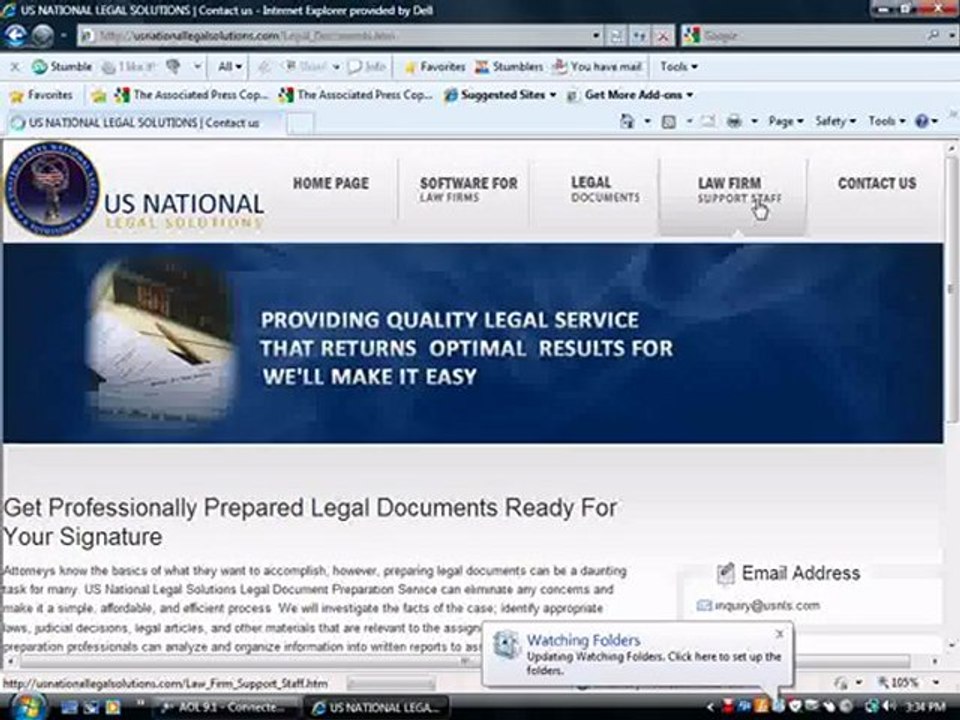Click the search magnifier in the Google box
The height and width of the screenshot is (720, 960).
point(933,36)
